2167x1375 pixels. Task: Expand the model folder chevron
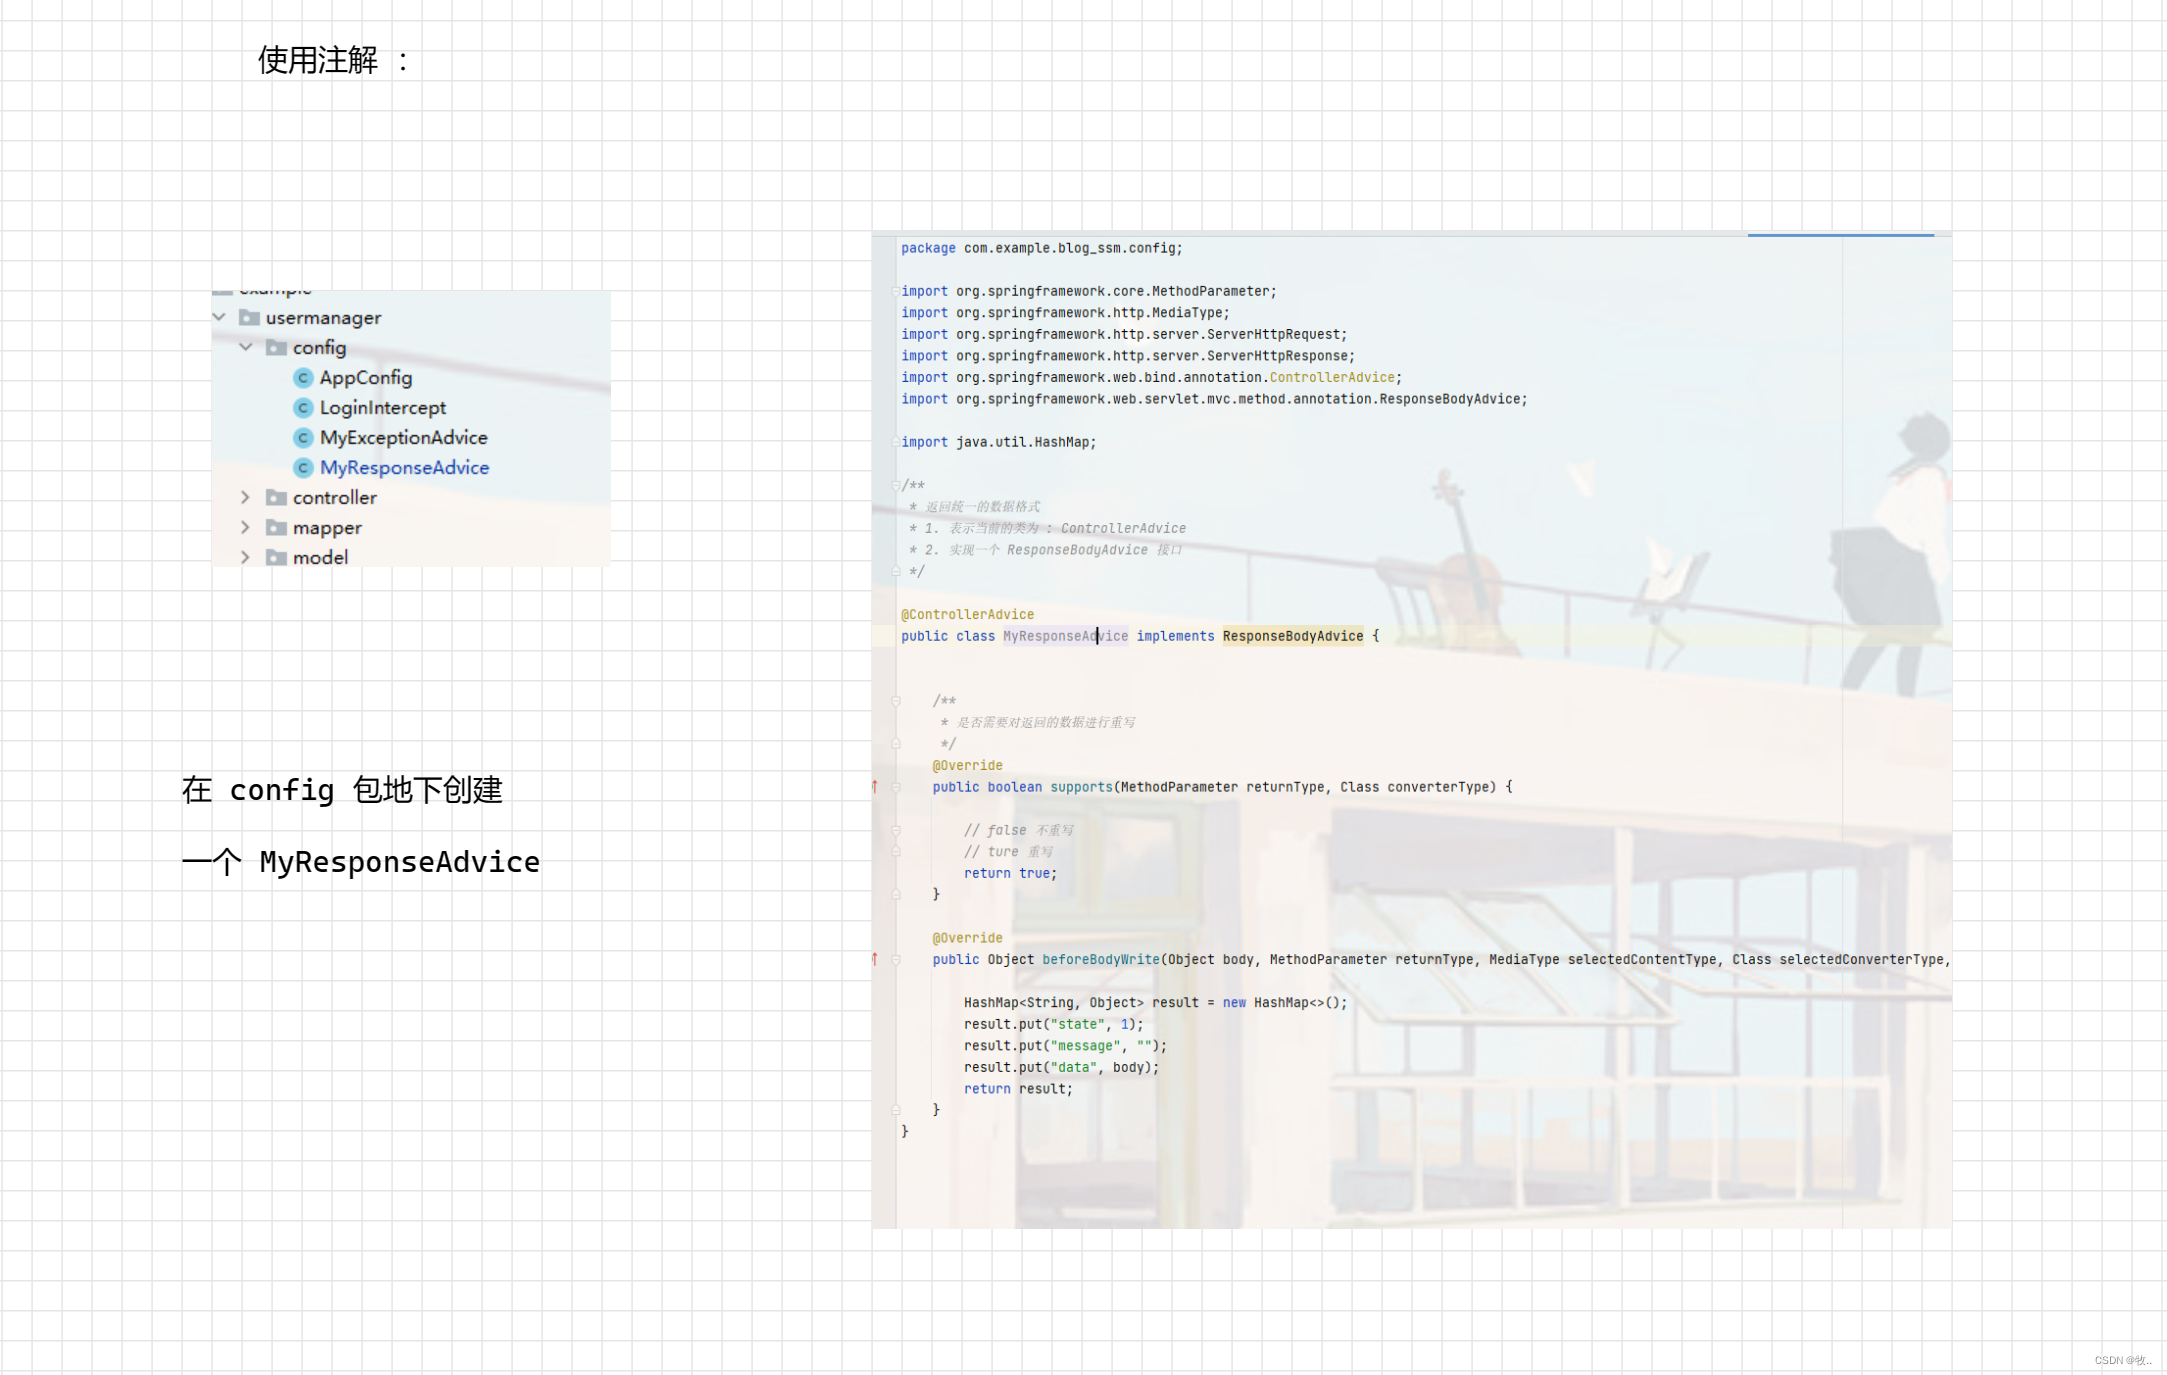(x=246, y=557)
